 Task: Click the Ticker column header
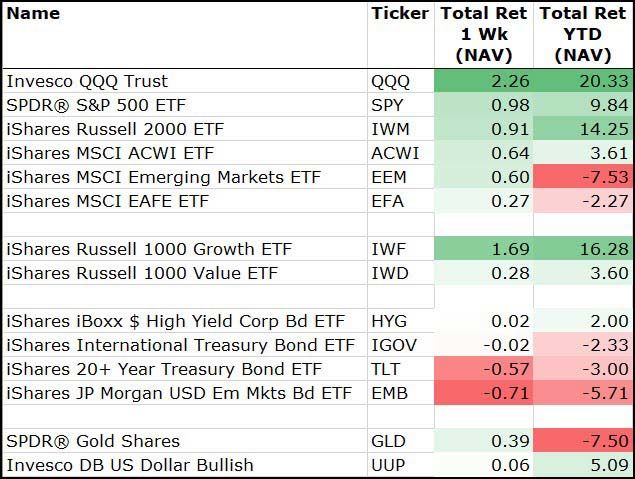coord(399,14)
